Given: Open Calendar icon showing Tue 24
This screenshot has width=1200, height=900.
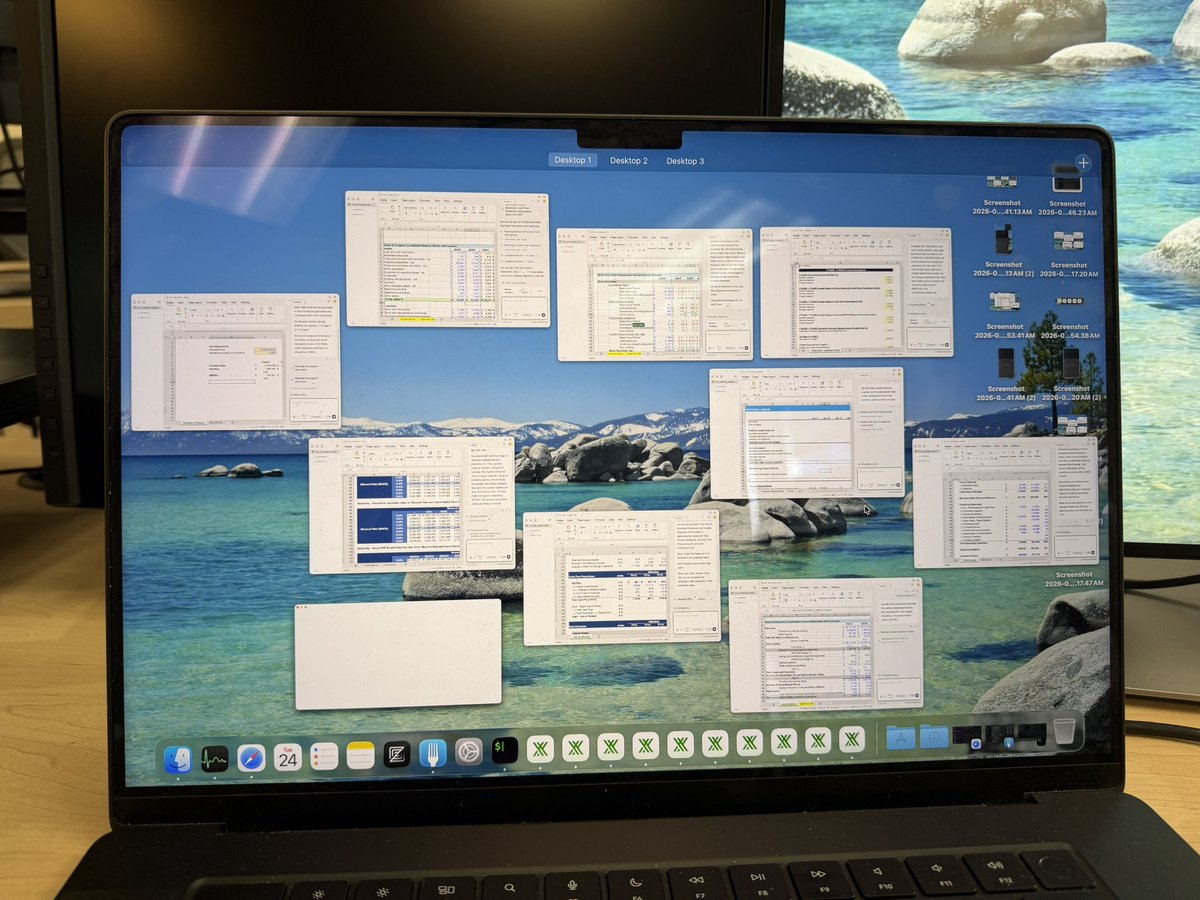Looking at the screenshot, I should (x=288, y=758).
